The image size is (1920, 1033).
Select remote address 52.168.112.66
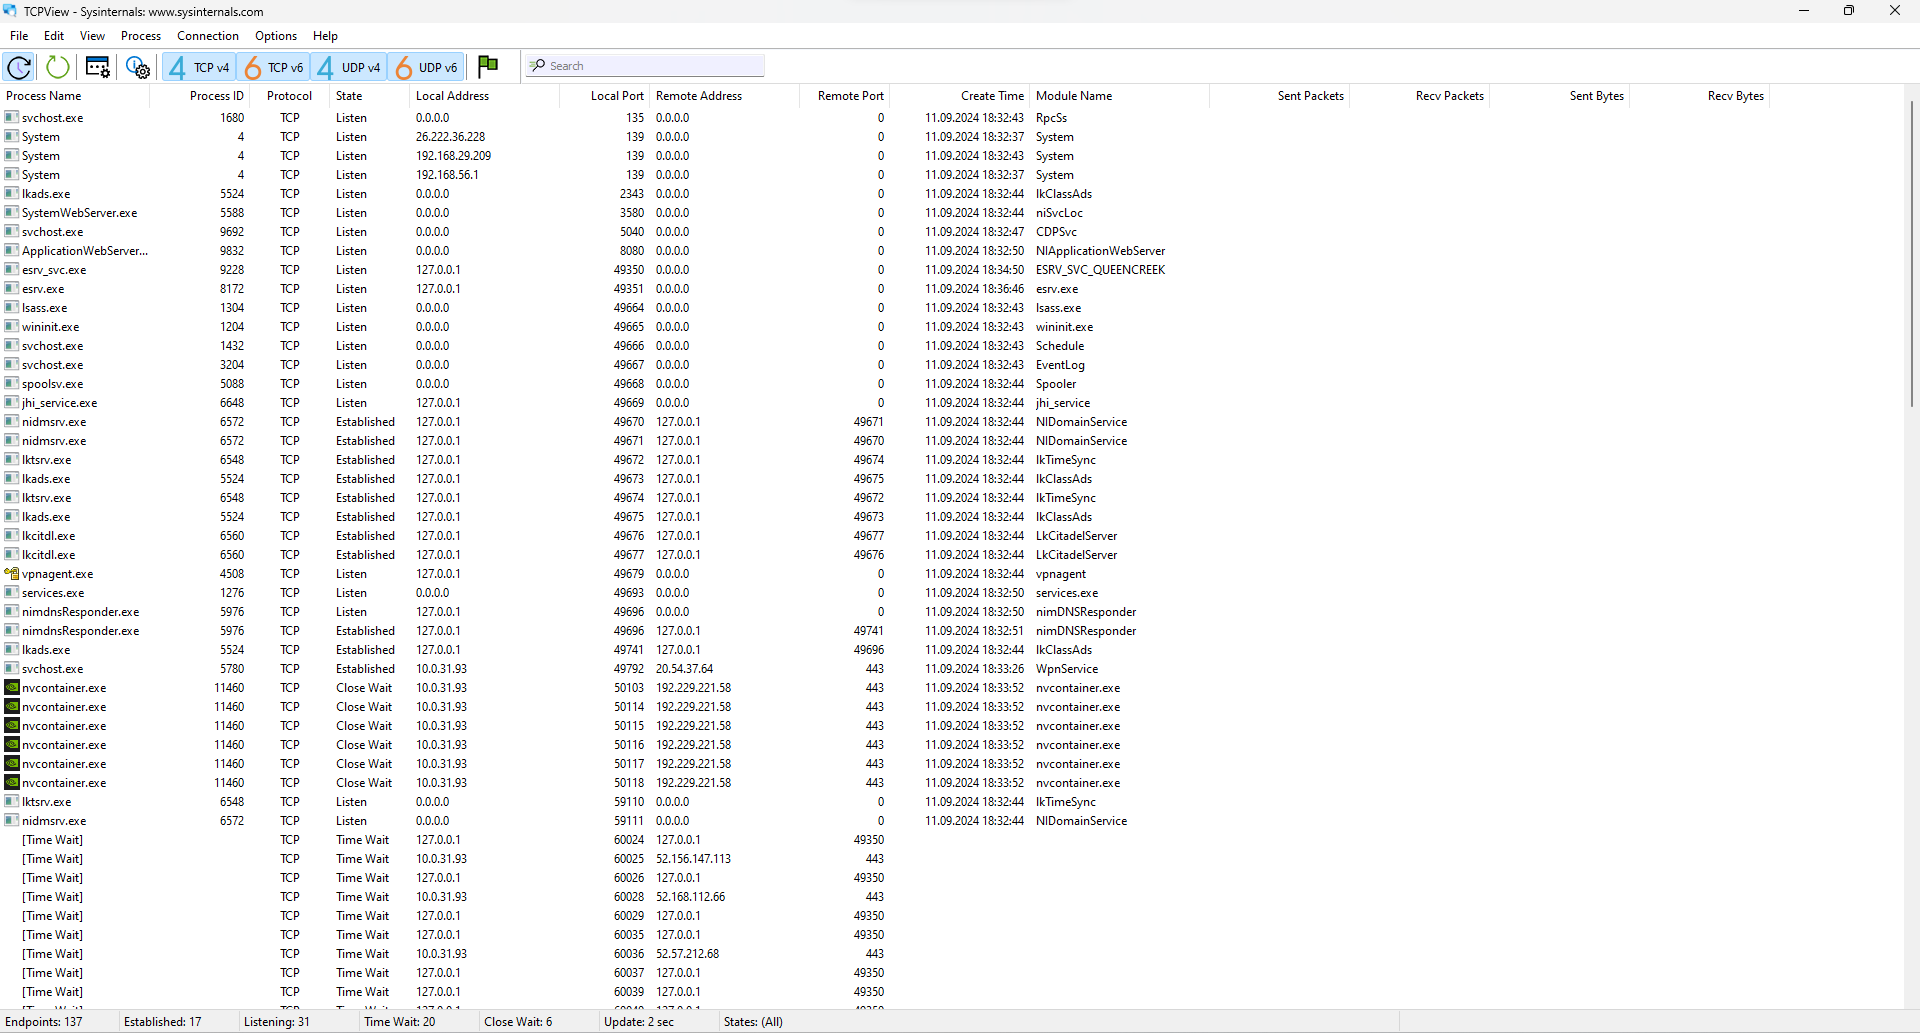tap(690, 897)
